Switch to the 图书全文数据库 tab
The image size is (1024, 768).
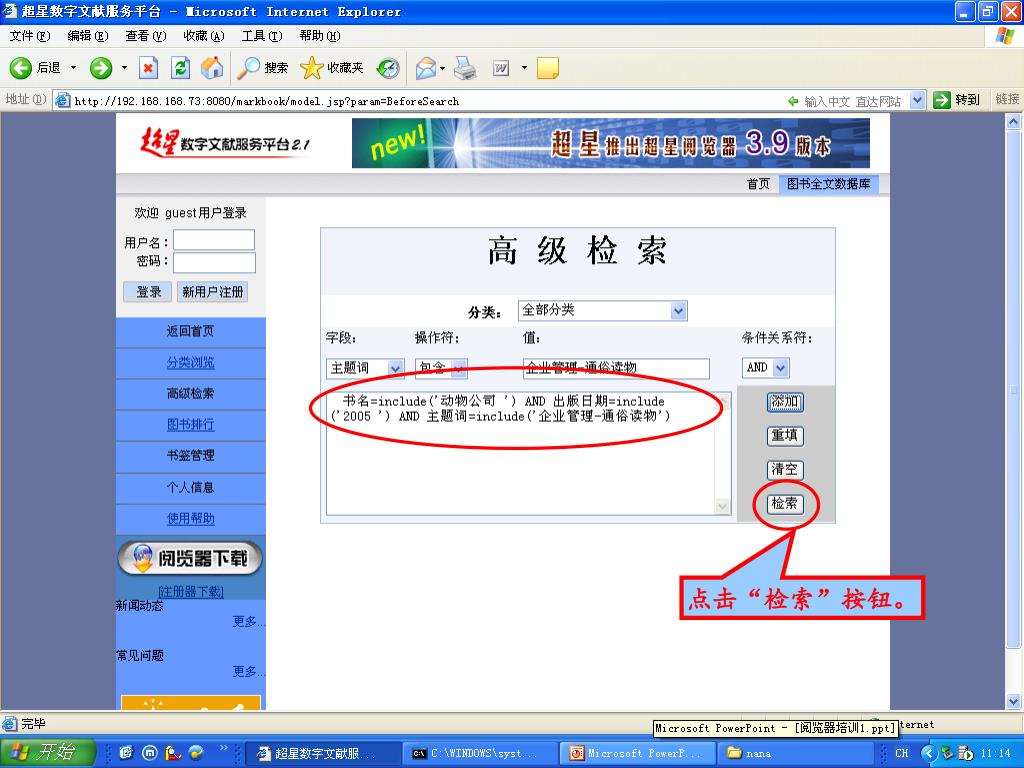point(828,184)
